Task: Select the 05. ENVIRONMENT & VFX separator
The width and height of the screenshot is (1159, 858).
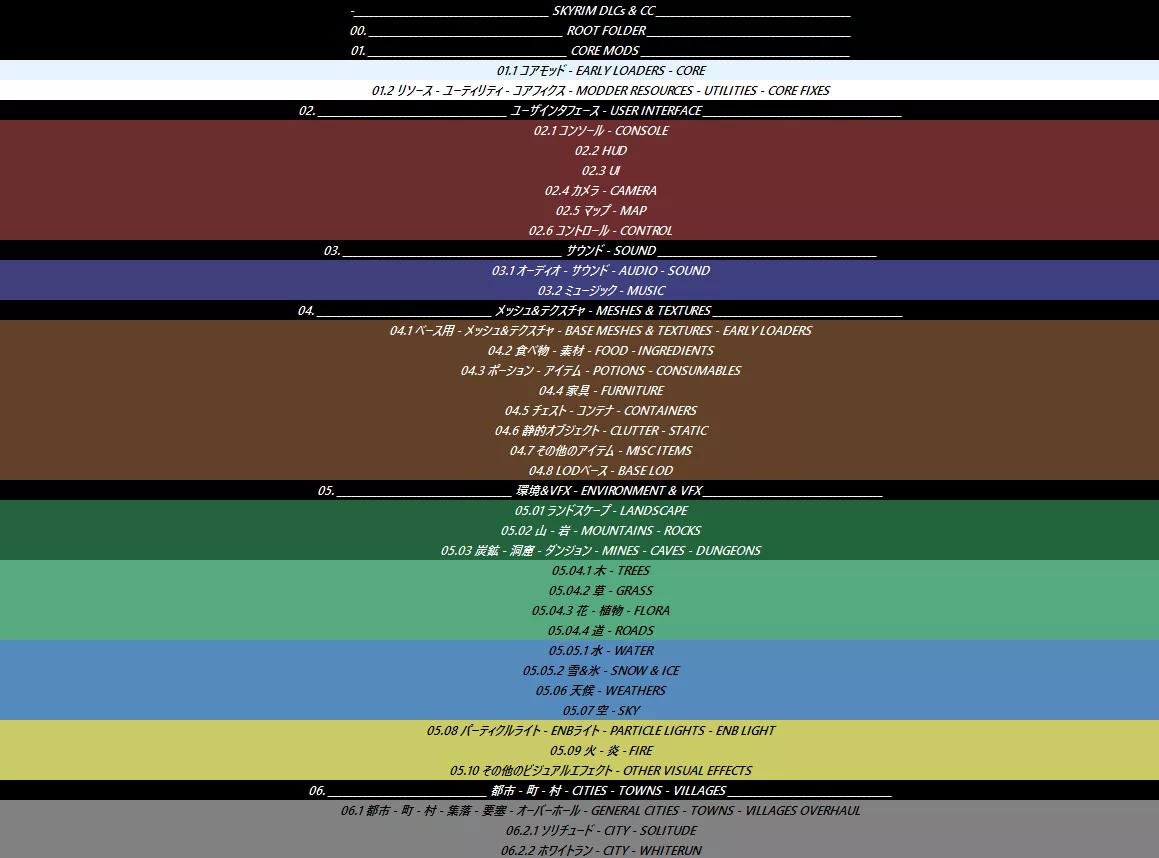Action: (580, 490)
